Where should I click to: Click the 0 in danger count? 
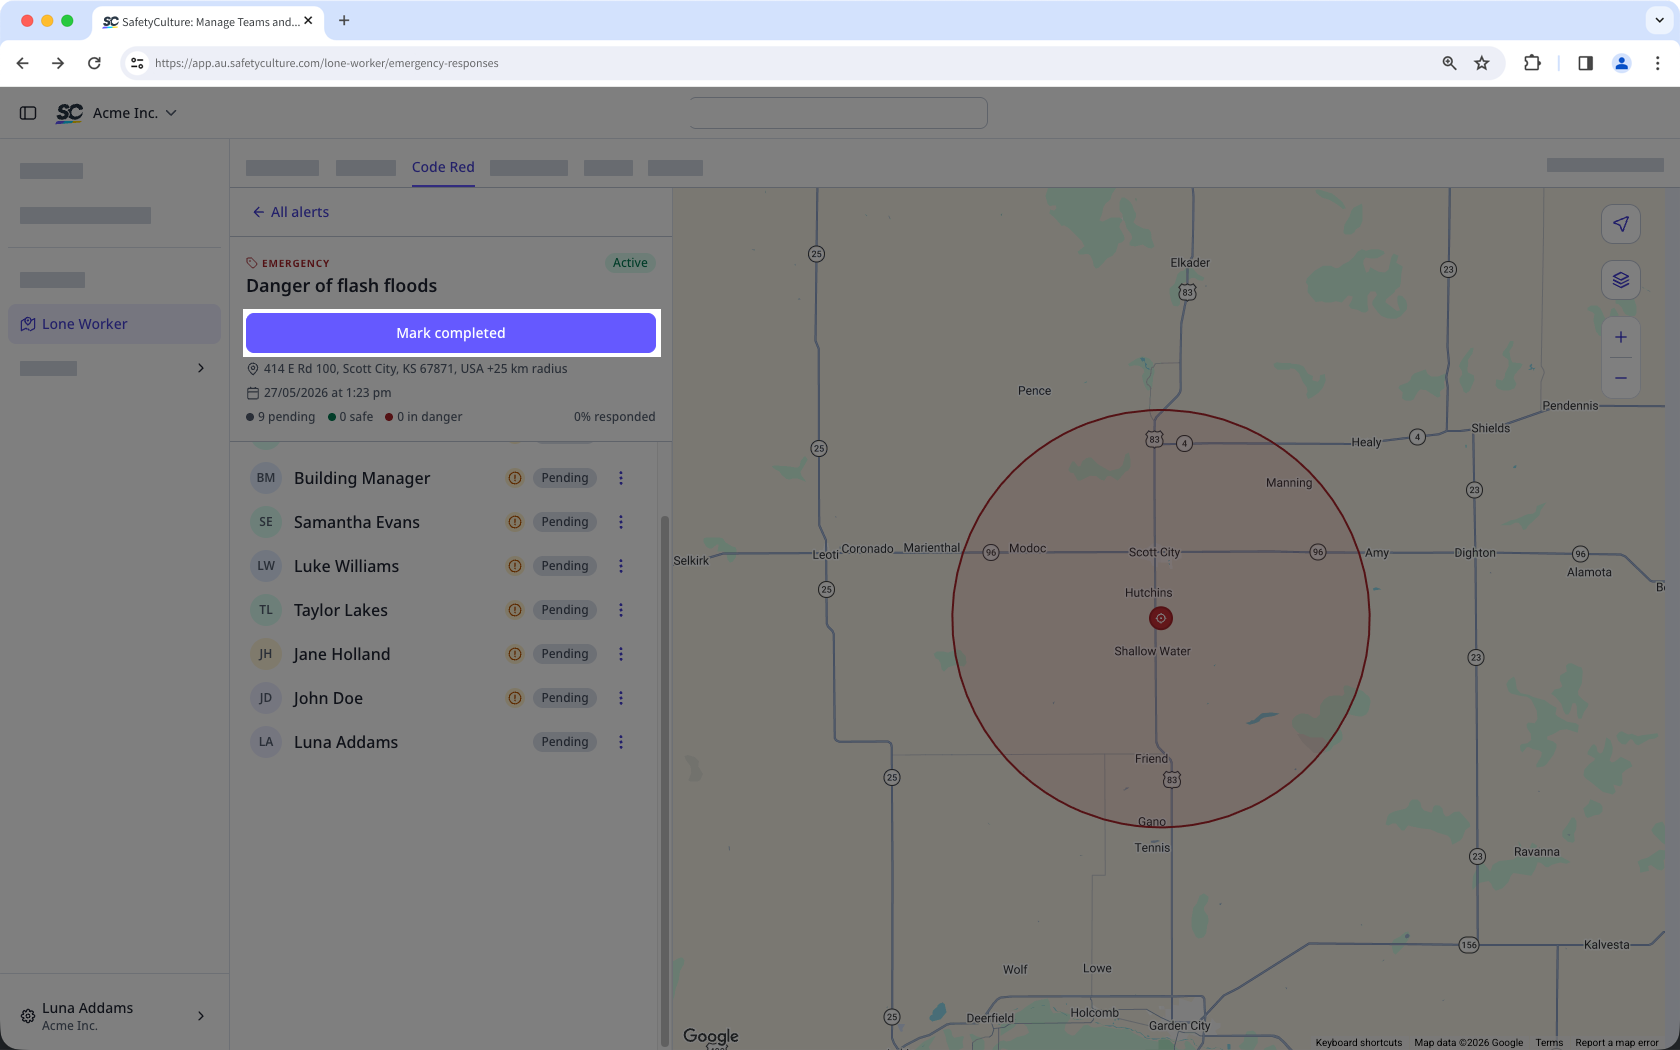(424, 417)
